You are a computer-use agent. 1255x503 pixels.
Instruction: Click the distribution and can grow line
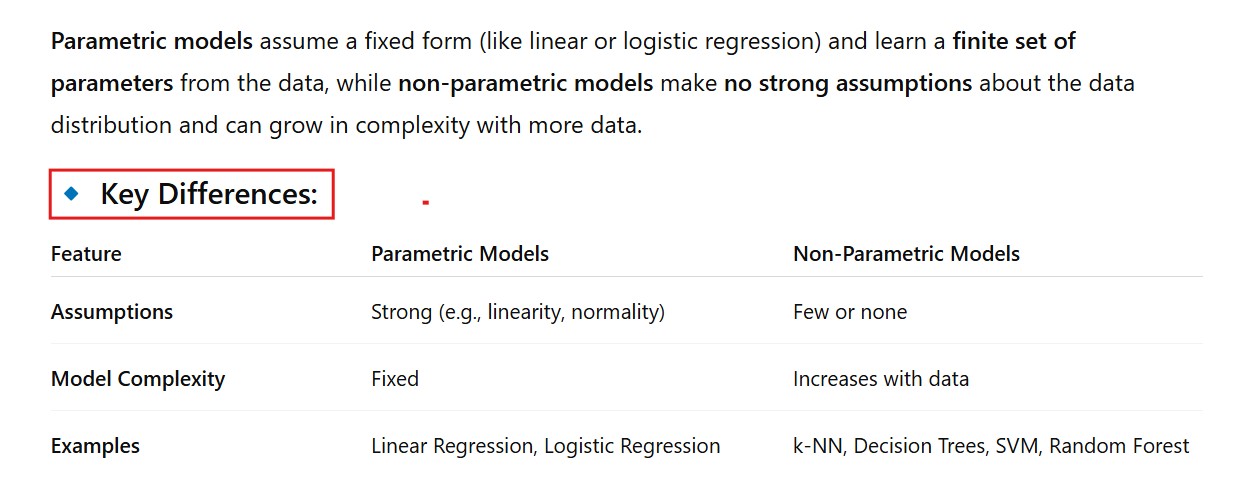(x=346, y=127)
